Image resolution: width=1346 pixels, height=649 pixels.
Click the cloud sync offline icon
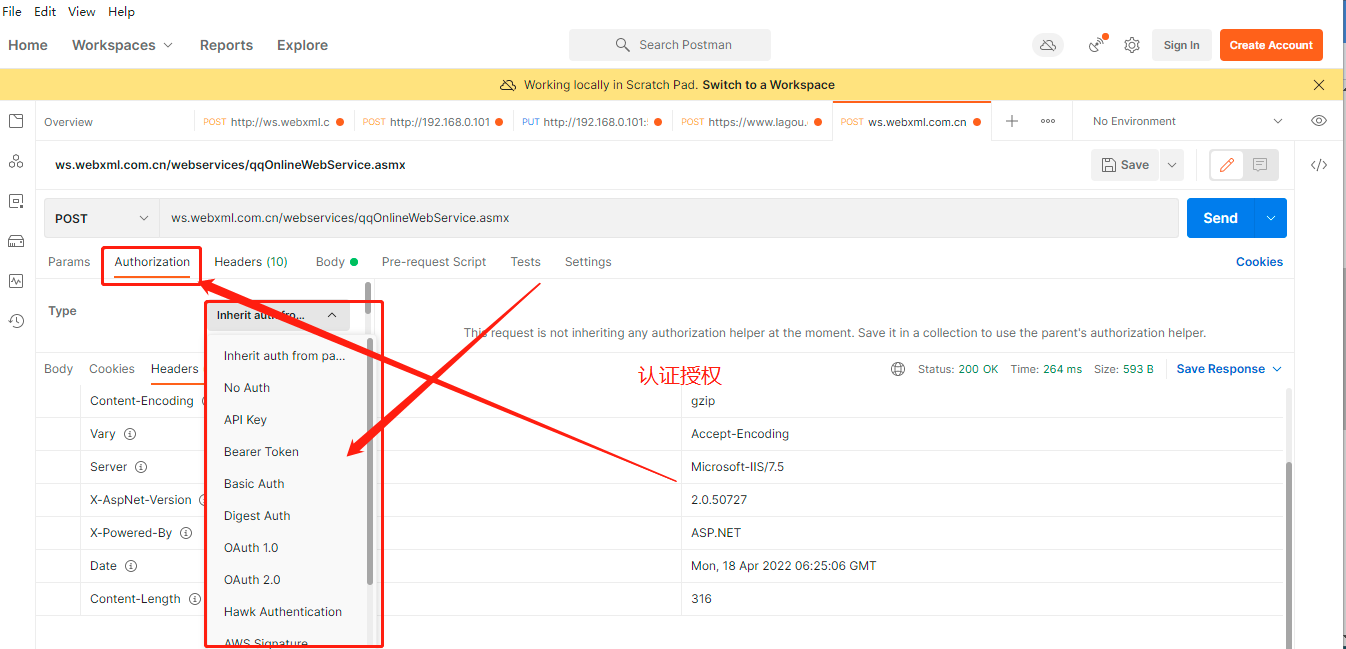pyautogui.click(x=1048, y=45)
